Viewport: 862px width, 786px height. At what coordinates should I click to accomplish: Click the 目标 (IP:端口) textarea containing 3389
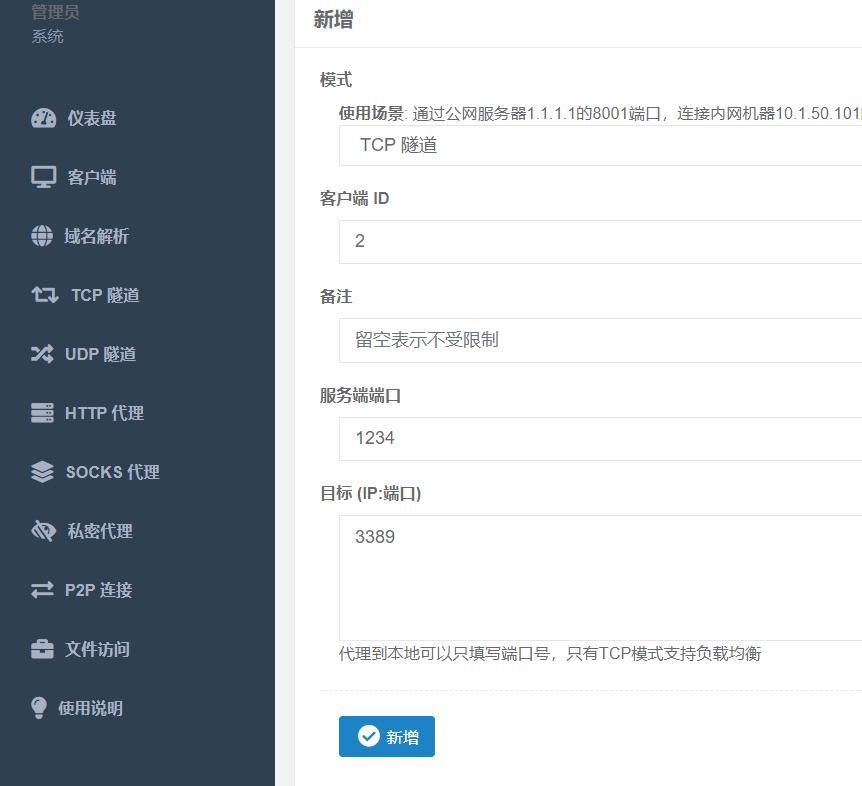(x=600, y=578)
